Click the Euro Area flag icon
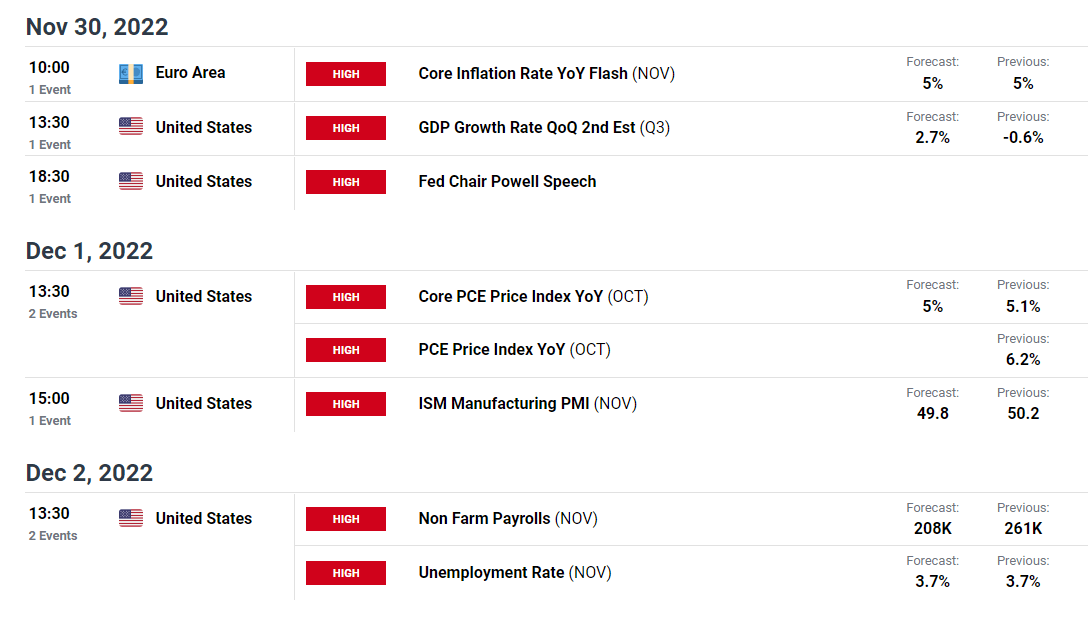1088x624 pixels. click(130, 74)
